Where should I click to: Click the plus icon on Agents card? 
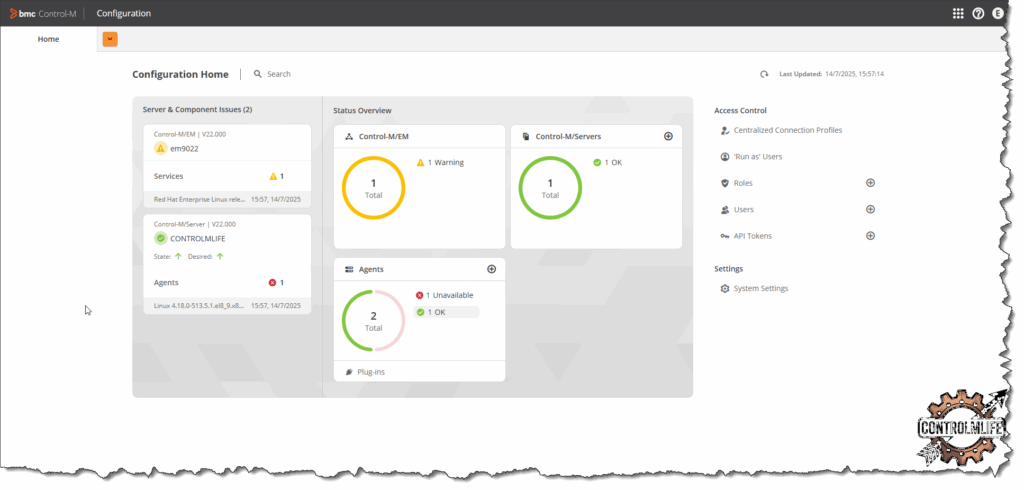tap(491, 269)
